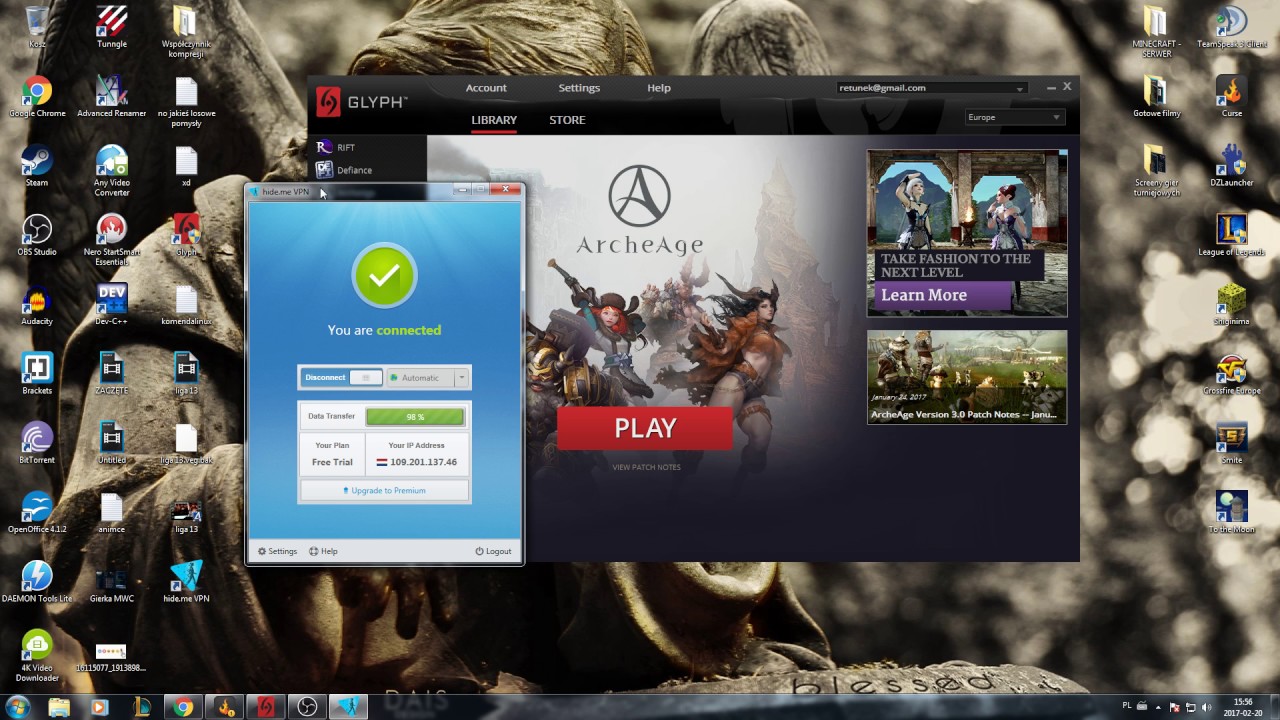
Task: Open the Account menu in Glyph
Action: pyautogui.click(x=486, y=88)
